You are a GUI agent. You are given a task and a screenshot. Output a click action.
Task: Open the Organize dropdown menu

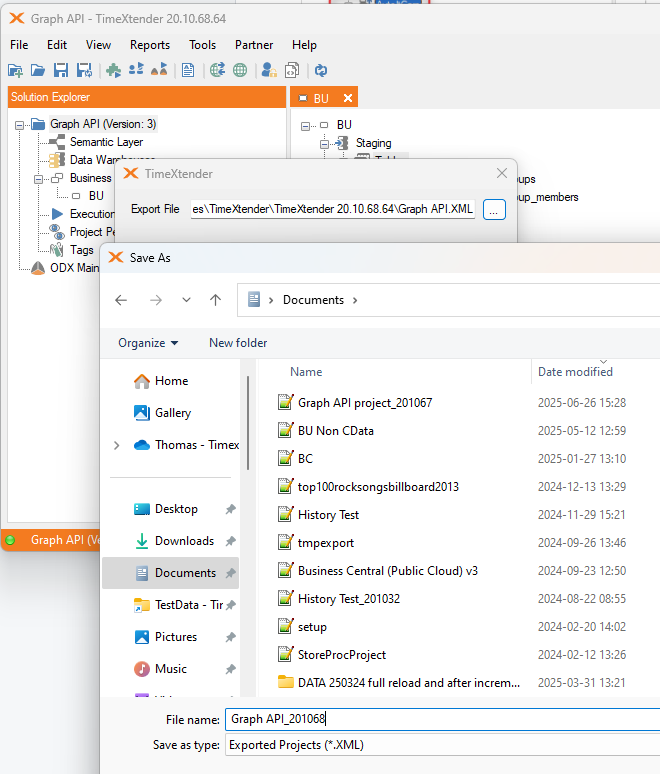point(148,343)
